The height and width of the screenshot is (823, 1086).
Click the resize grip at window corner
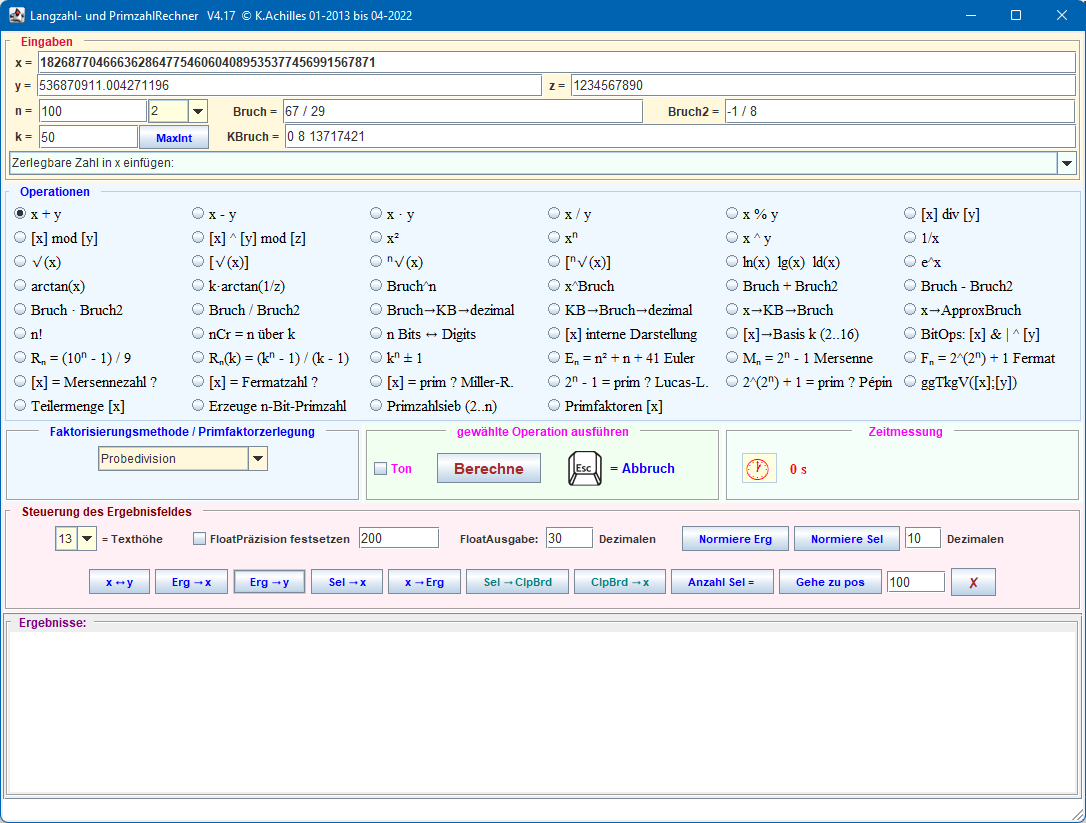pos(1076,813)
